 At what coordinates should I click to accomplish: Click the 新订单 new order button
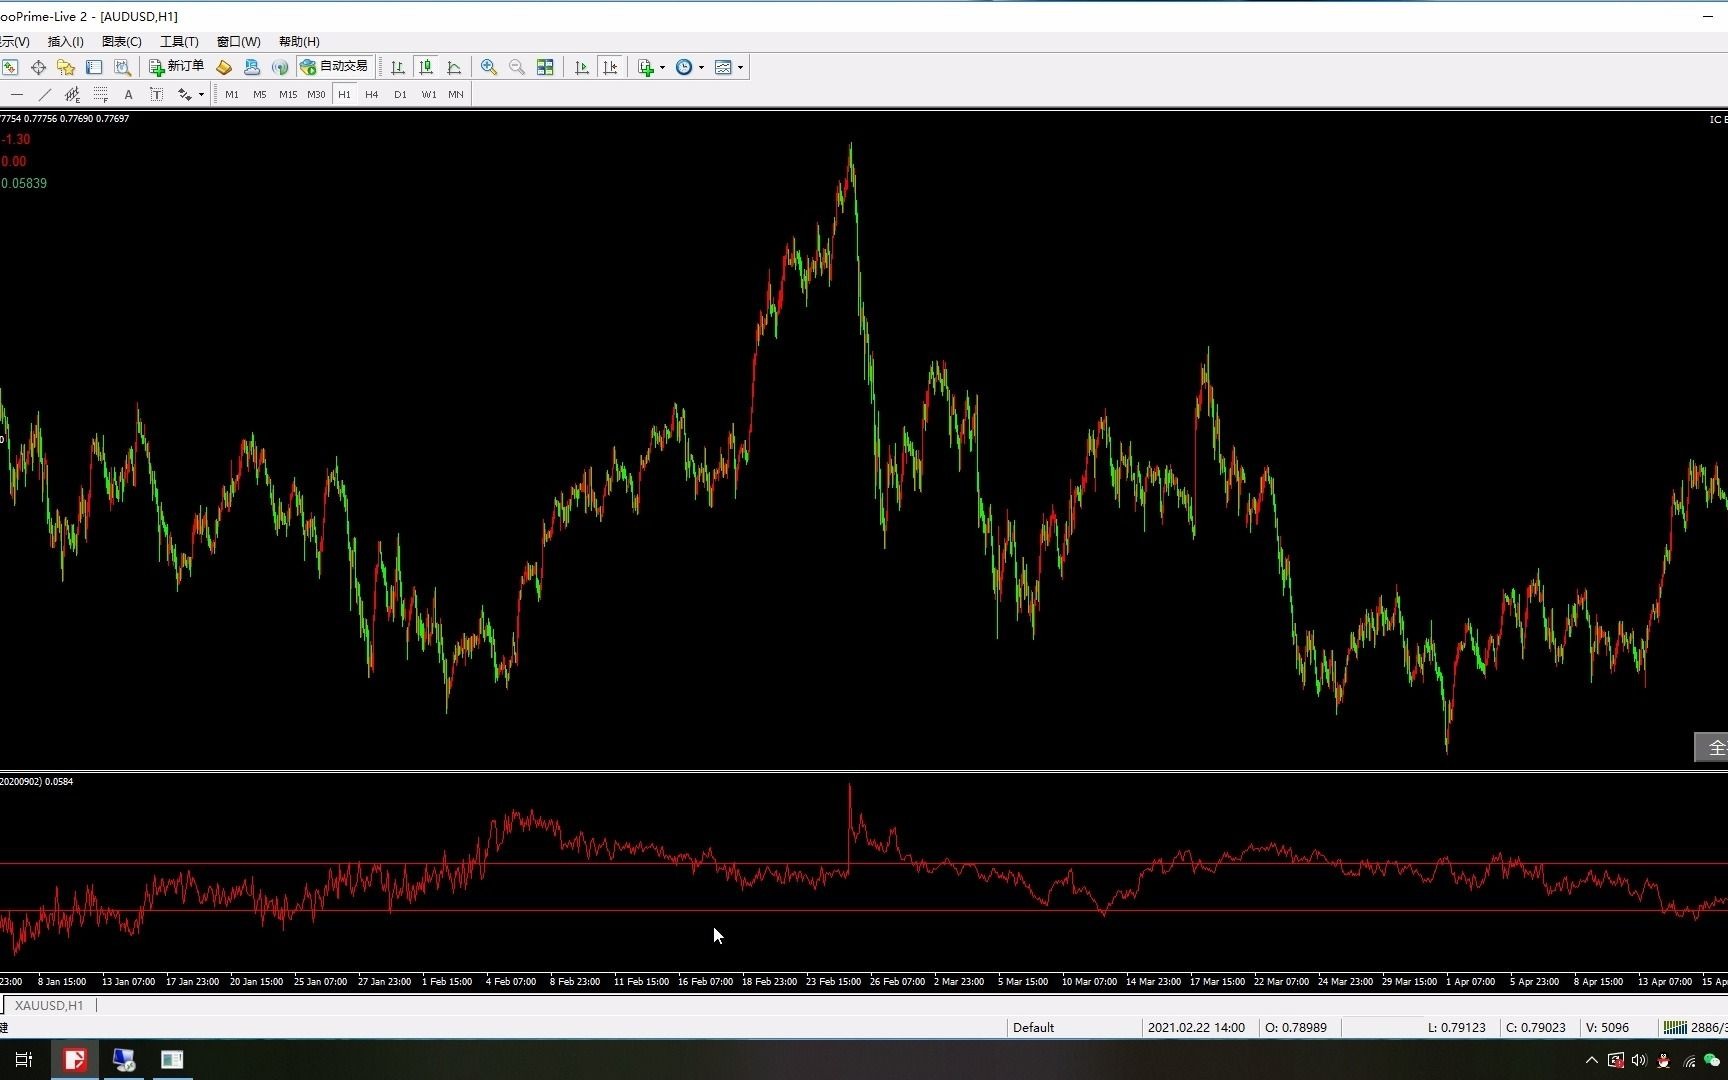coord(176,67)
